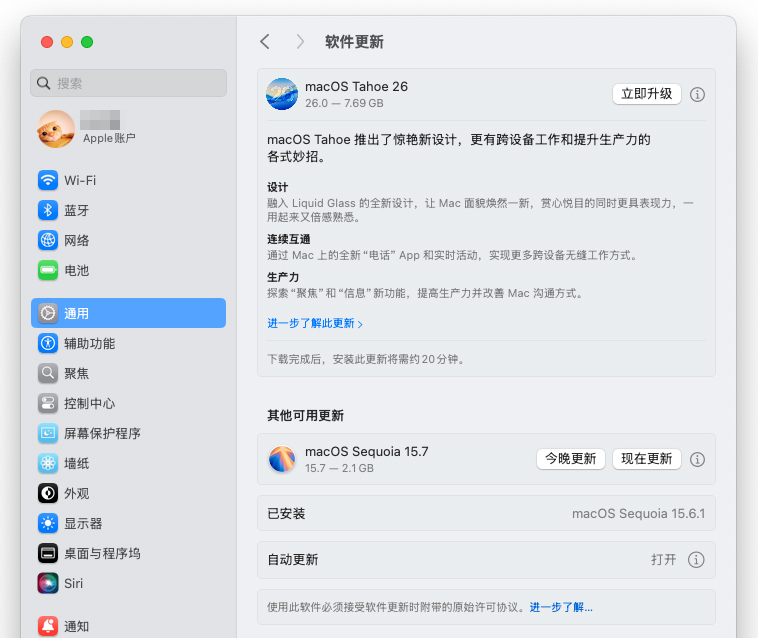Select the 蓝牙 label in sidebar
The height and width of the screenshot is (638, 758).
pyautogui.click(x=76, y=210)
